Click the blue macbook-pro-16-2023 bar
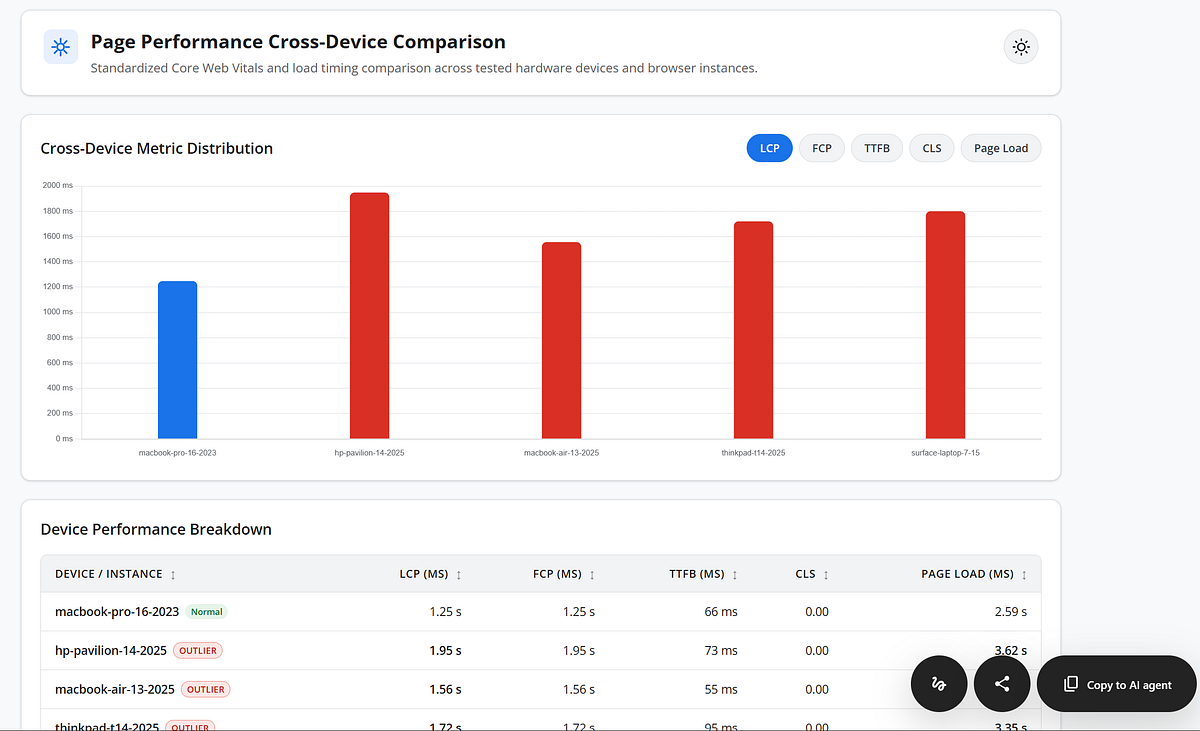Image resolution: width=1200 pixels, height=731 pixels. pos(178,360)
